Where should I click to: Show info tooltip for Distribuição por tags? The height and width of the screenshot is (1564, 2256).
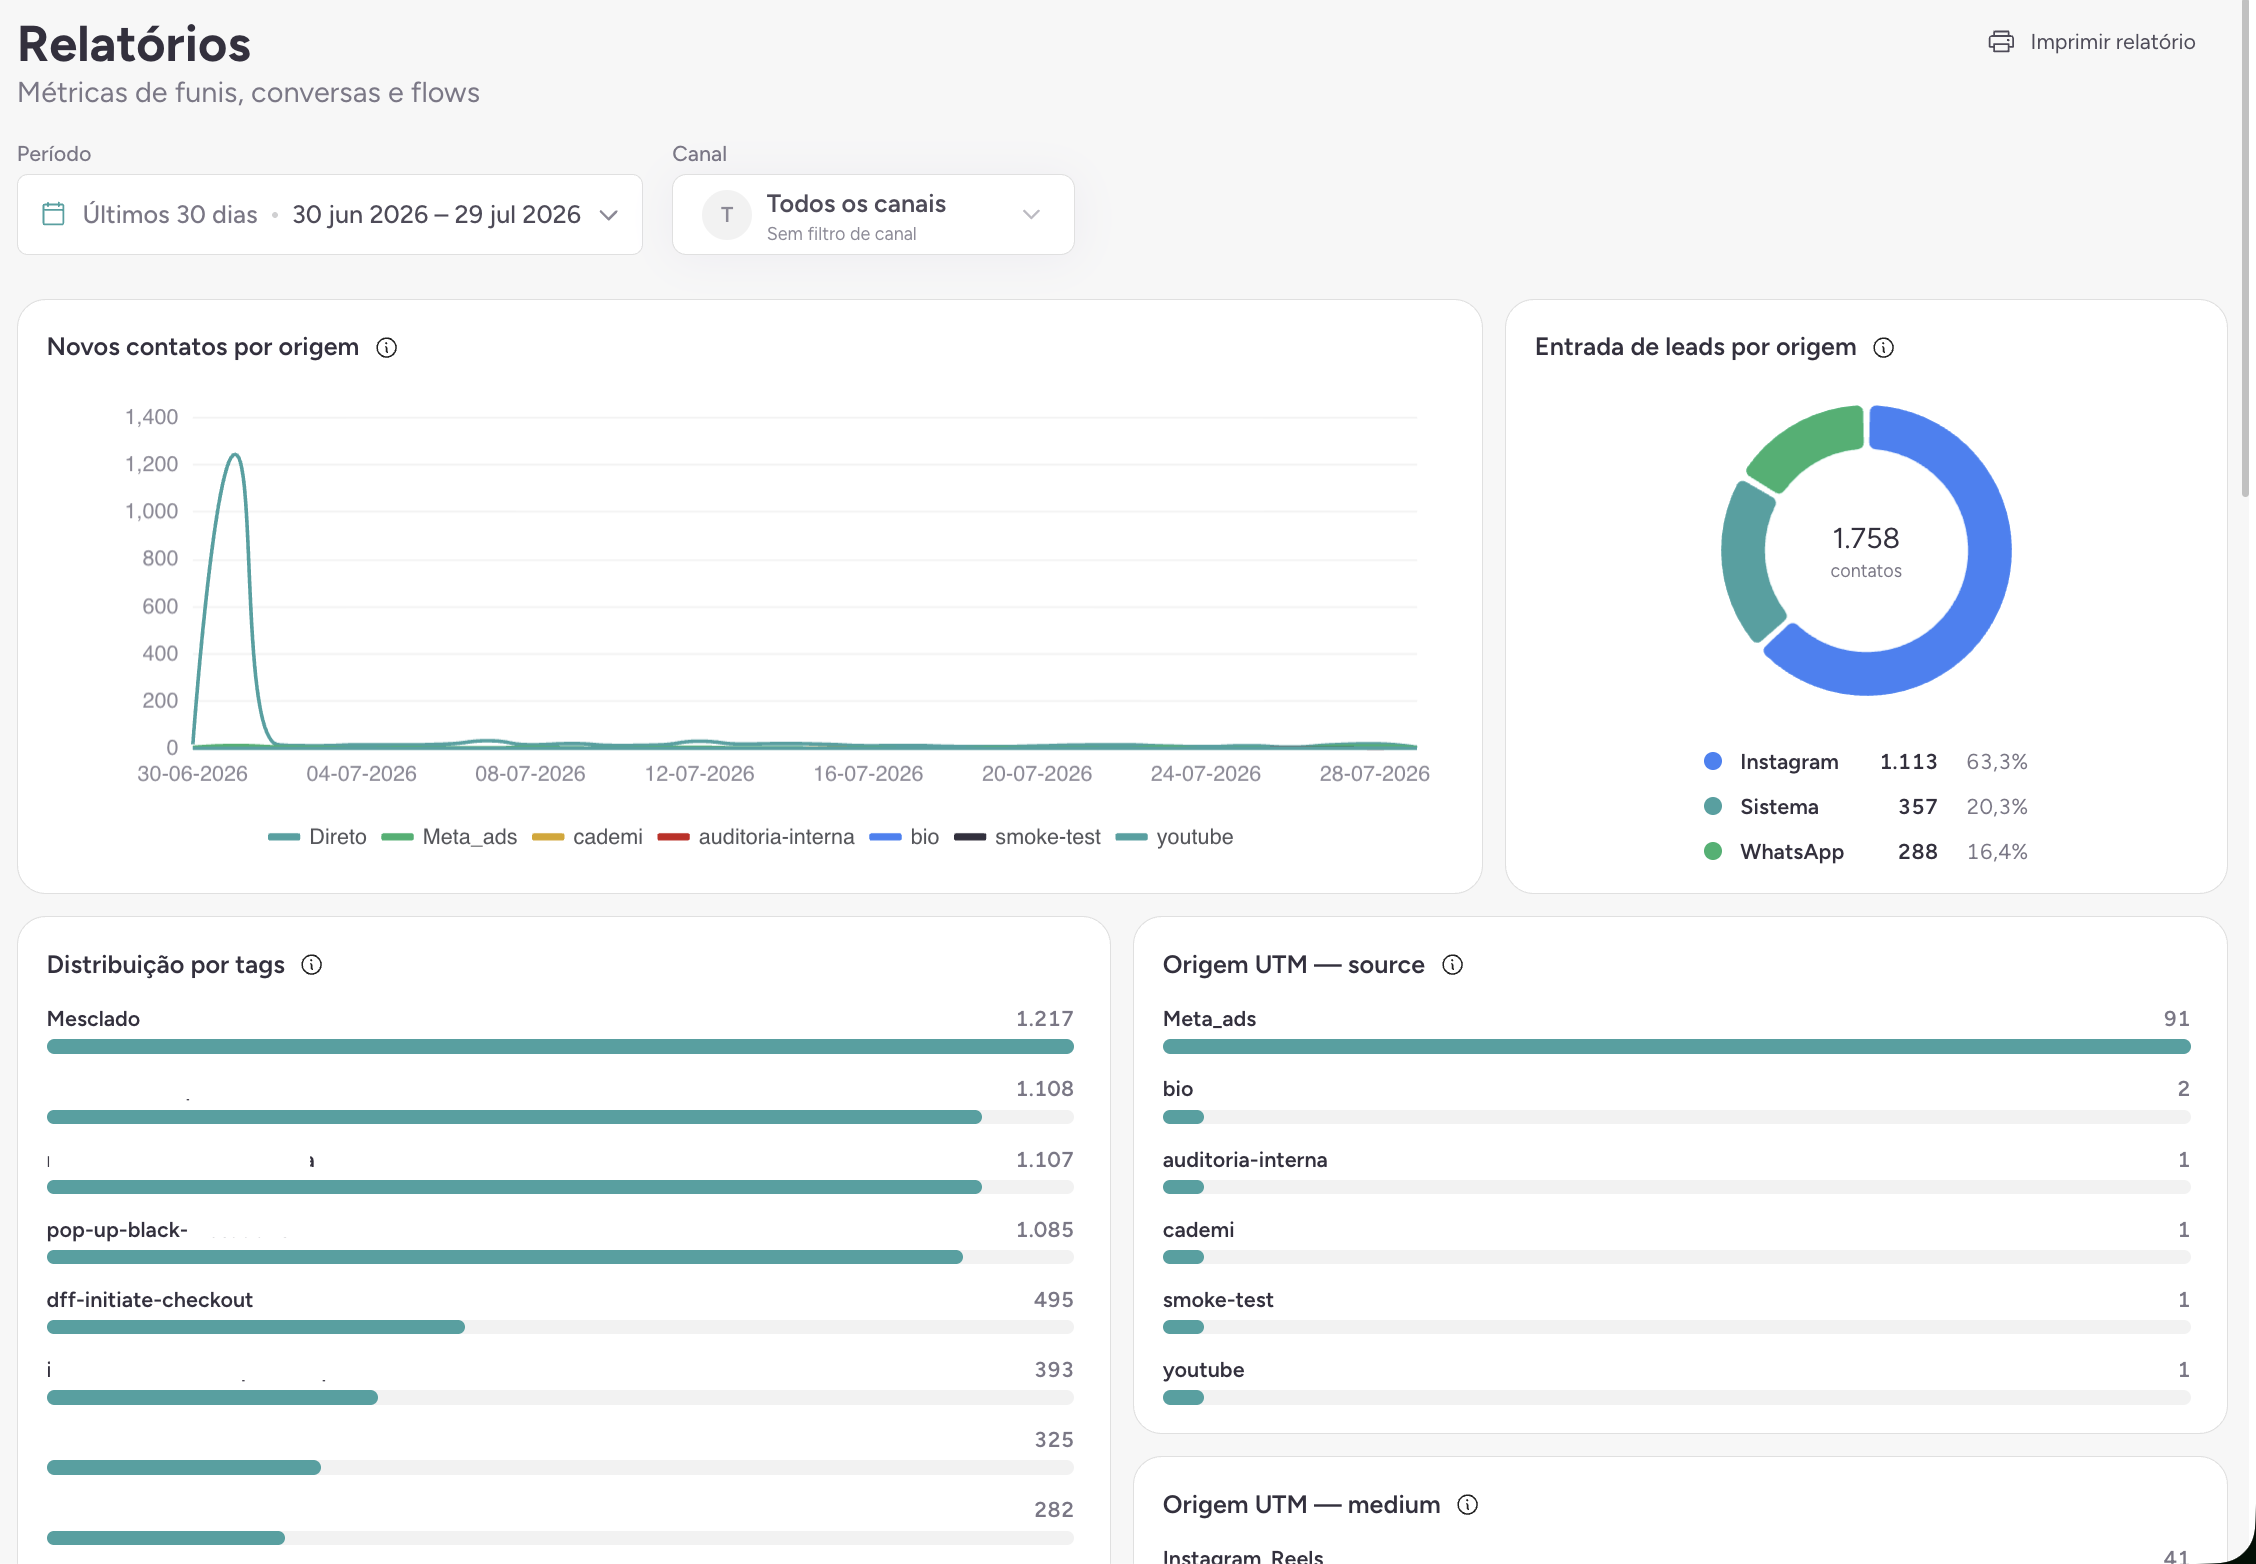tap(312, 965)
